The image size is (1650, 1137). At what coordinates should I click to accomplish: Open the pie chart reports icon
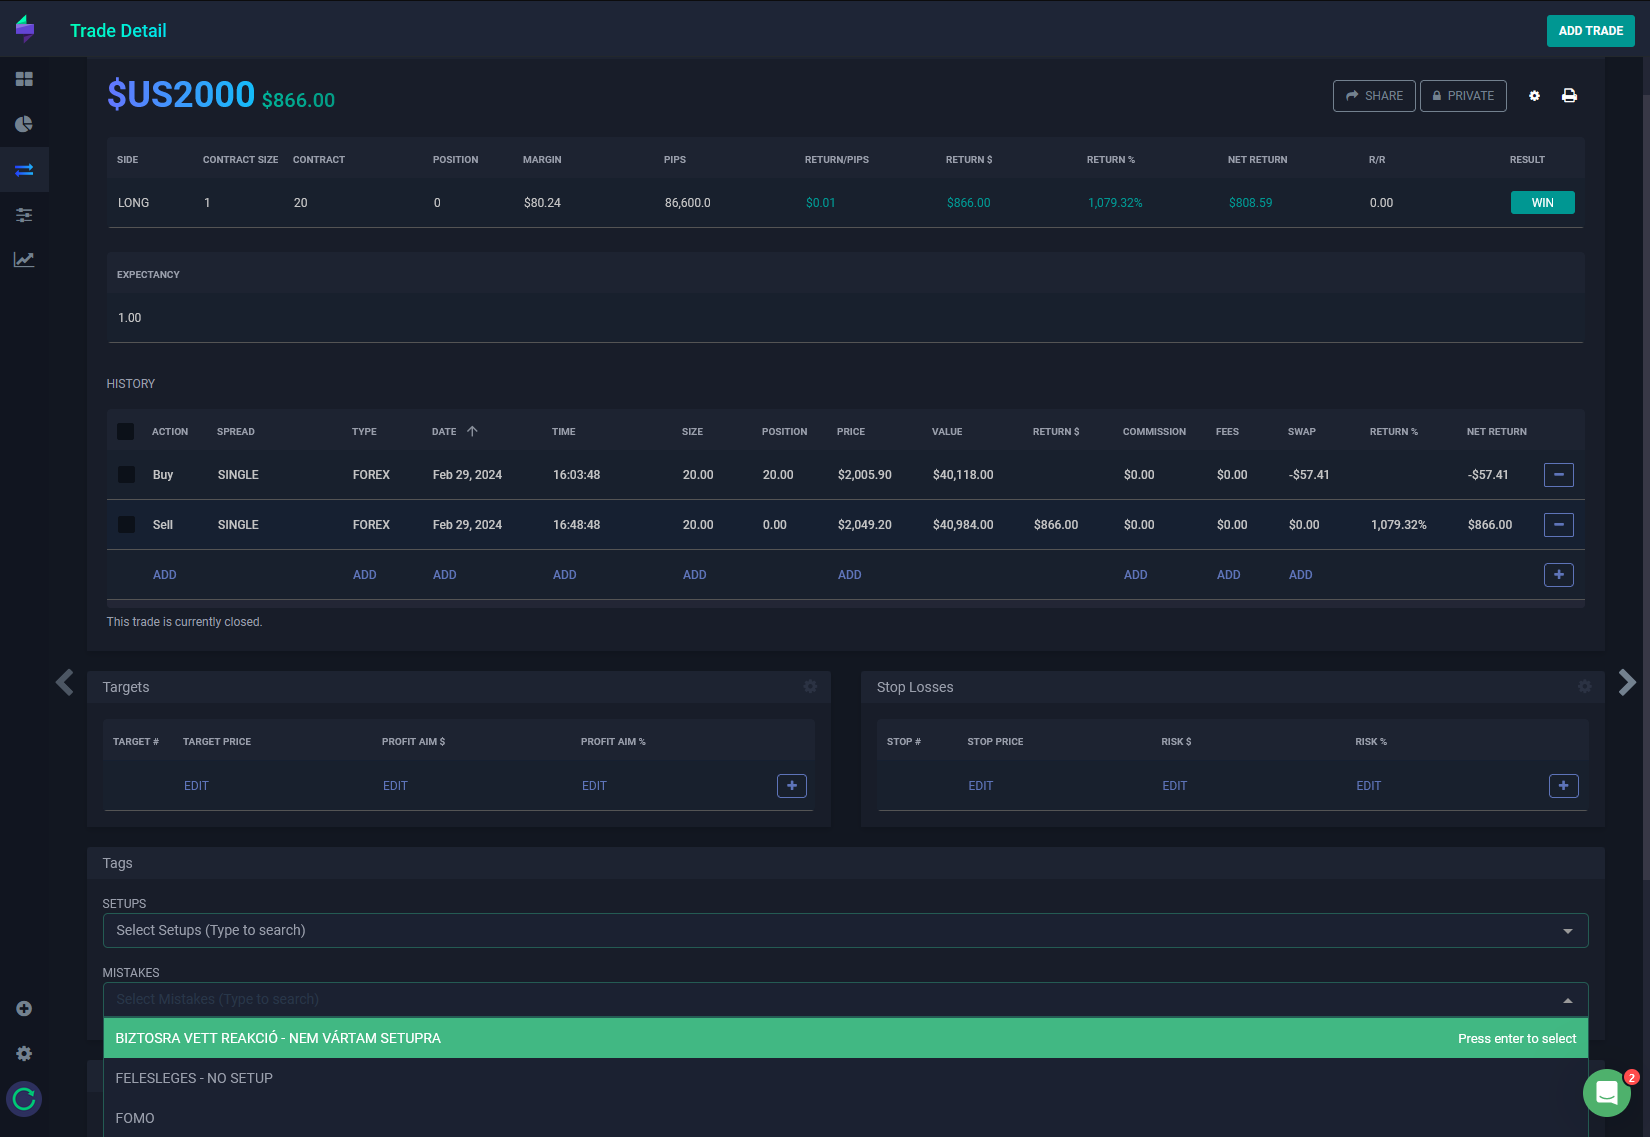24,124
